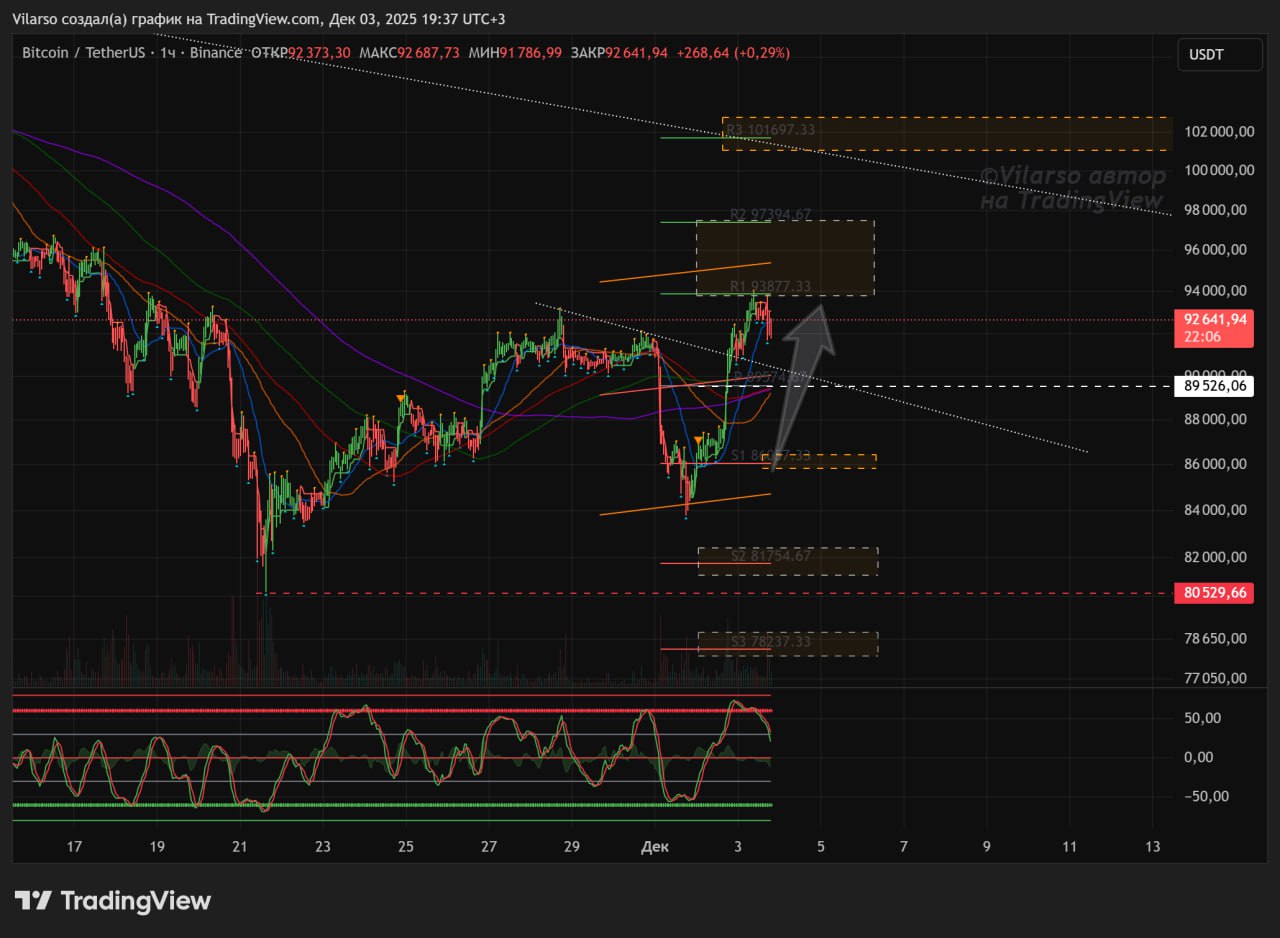The image size is (1280, 938).
Task: Open the USDT currency selector
Action: 1219,55
